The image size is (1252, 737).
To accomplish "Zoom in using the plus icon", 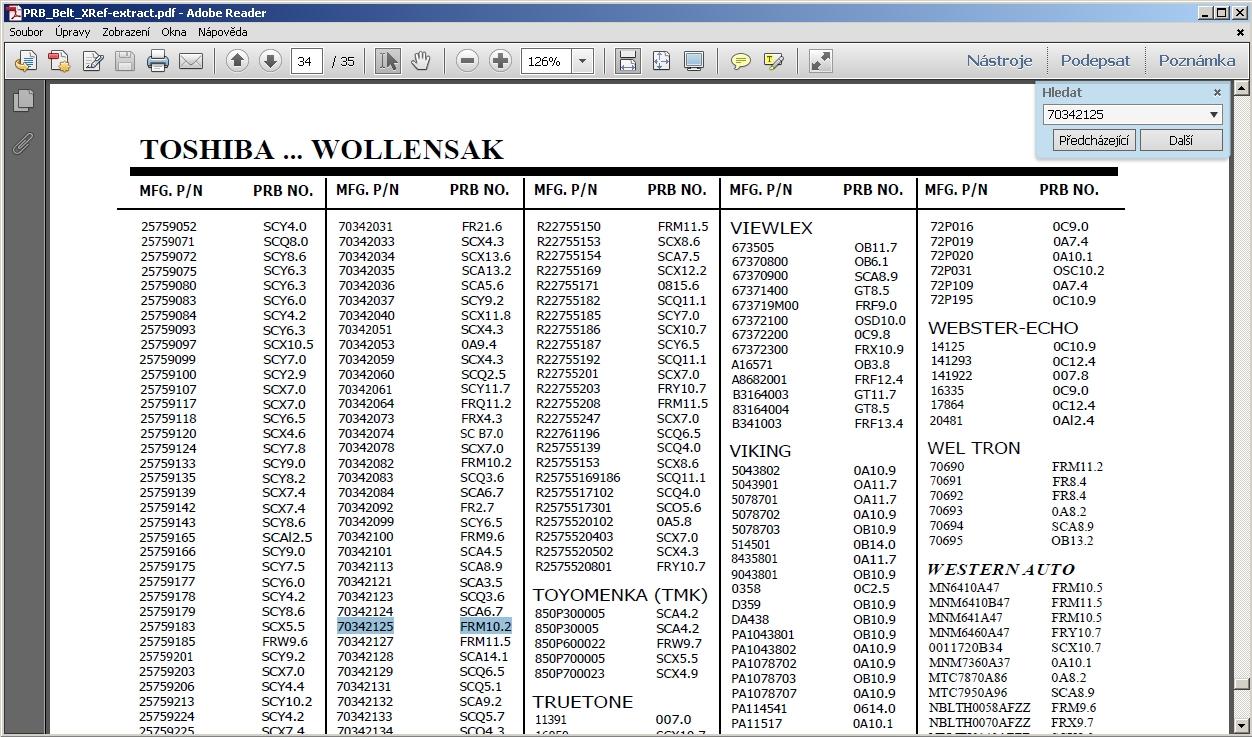I will point(500,61).
